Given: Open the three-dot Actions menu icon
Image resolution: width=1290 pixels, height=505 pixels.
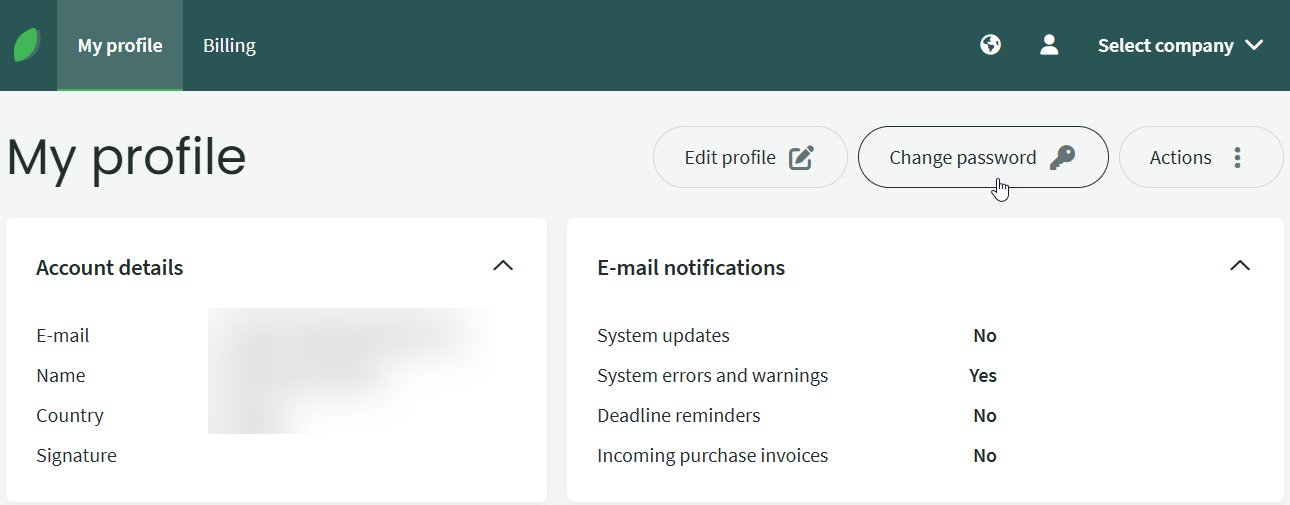Looking at the screenshot, I should click(1238, 158).
